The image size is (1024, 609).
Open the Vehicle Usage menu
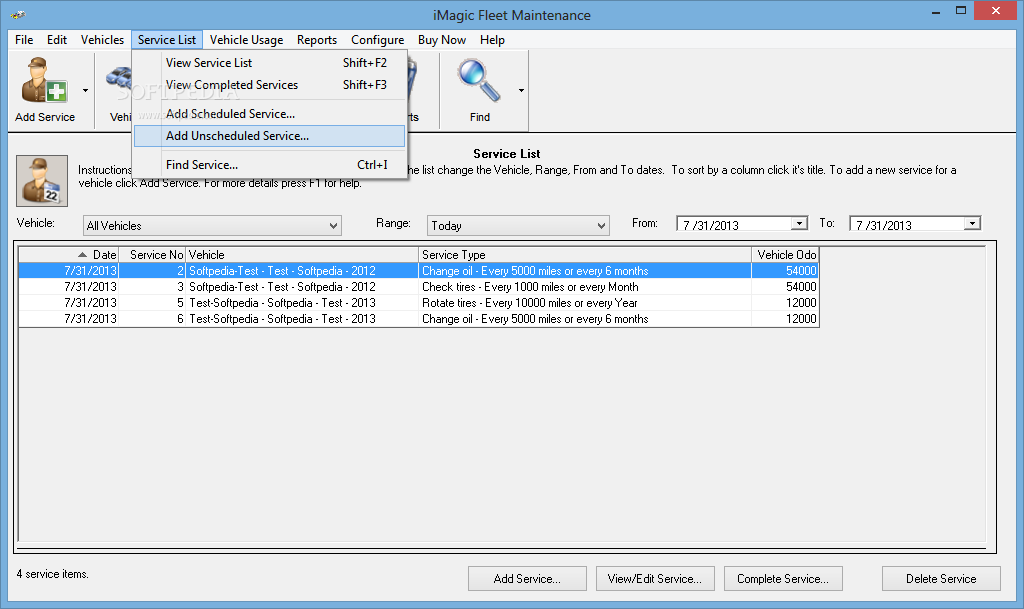tap(246, 40)
